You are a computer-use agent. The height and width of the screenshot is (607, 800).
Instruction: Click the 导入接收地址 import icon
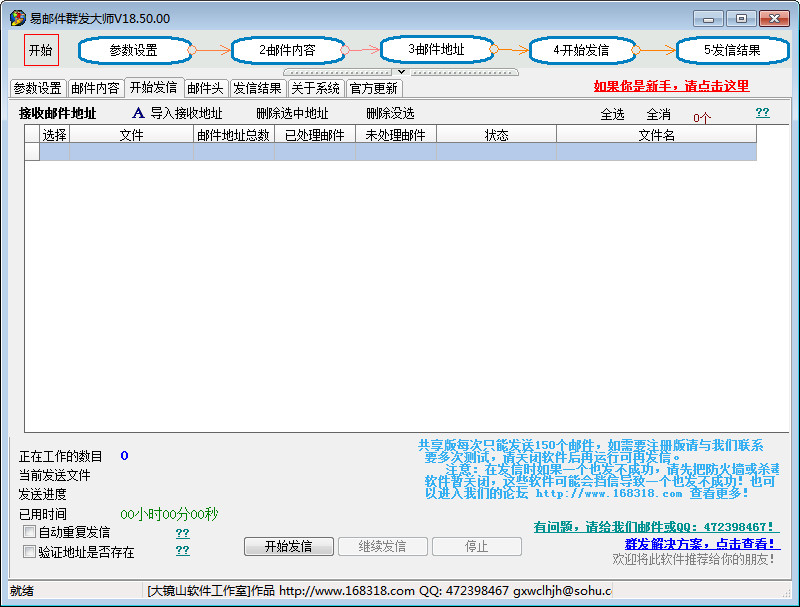pos(139,114)
